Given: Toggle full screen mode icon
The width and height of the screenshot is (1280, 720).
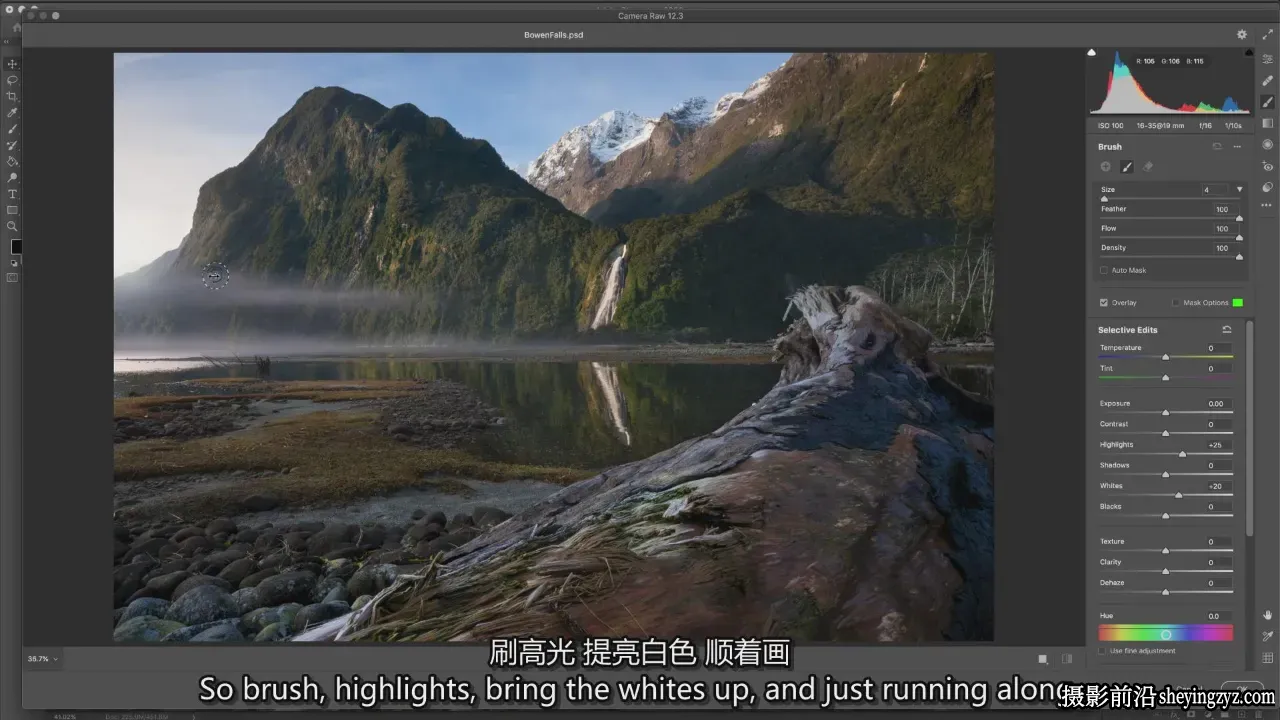Looking at the screenshot, I should coord(1267,34).
